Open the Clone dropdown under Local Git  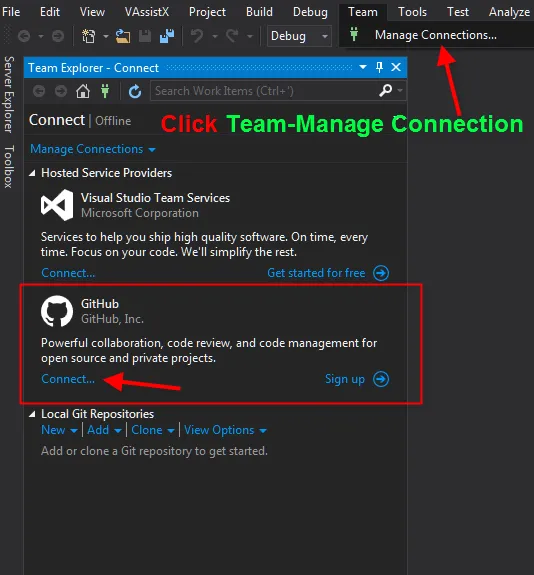click(153, 430)
